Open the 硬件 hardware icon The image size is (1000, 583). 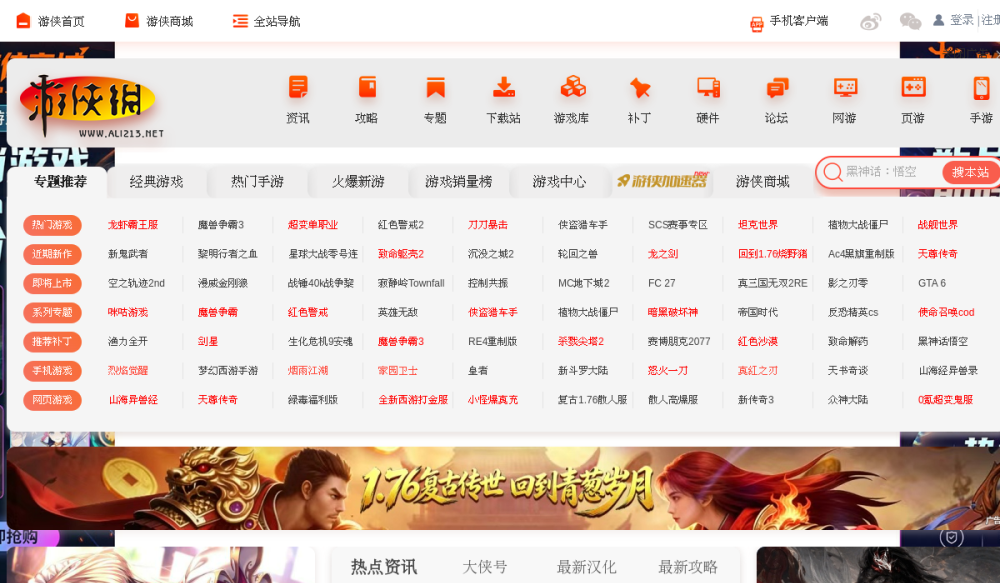pyautogui.click(x=708, y=87)
